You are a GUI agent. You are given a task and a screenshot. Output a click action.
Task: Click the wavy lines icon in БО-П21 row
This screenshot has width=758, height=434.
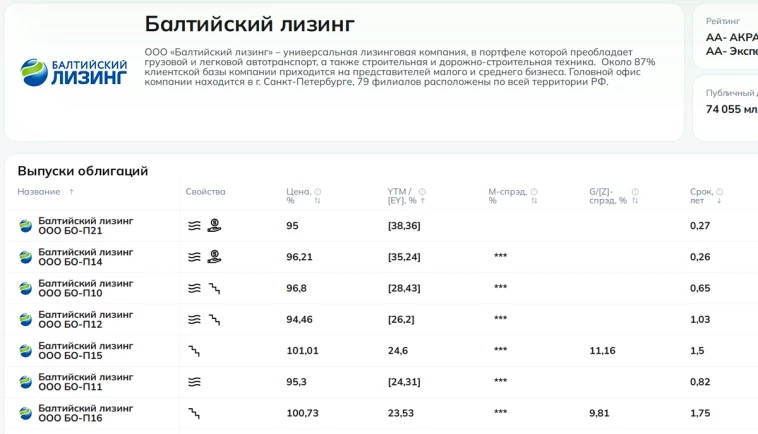click(194, 226)
